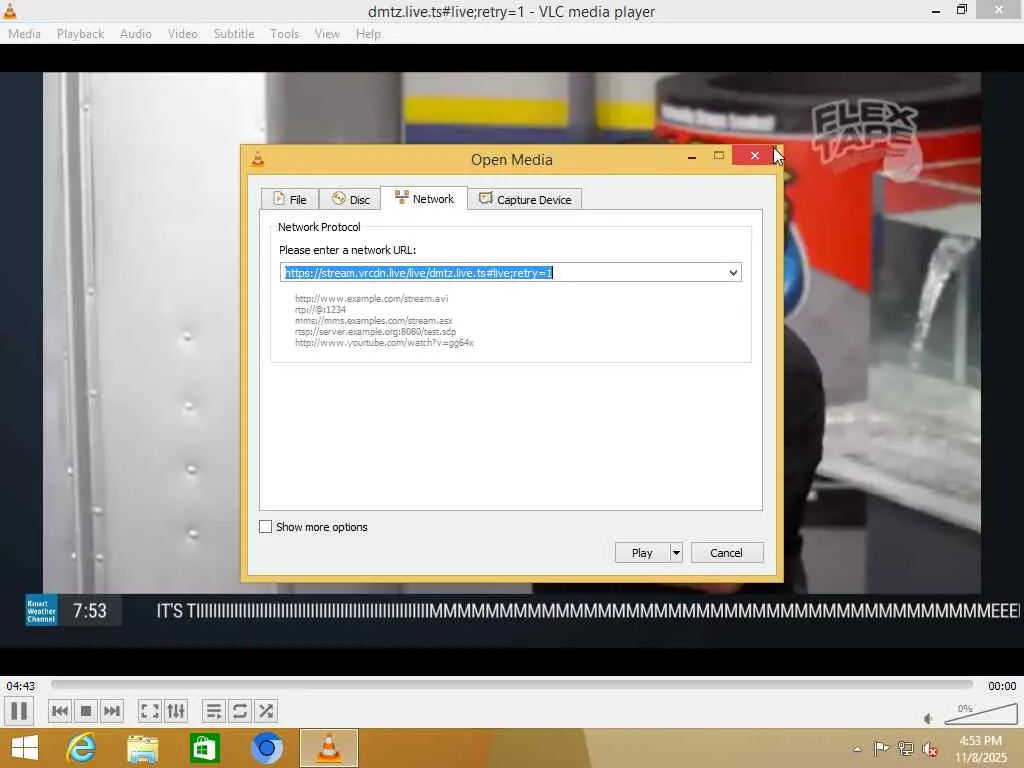Viewport: 1024px width, 768px height.
Task: Click VLC cone icon in Open Media title bar
Action: coord(258,159)
